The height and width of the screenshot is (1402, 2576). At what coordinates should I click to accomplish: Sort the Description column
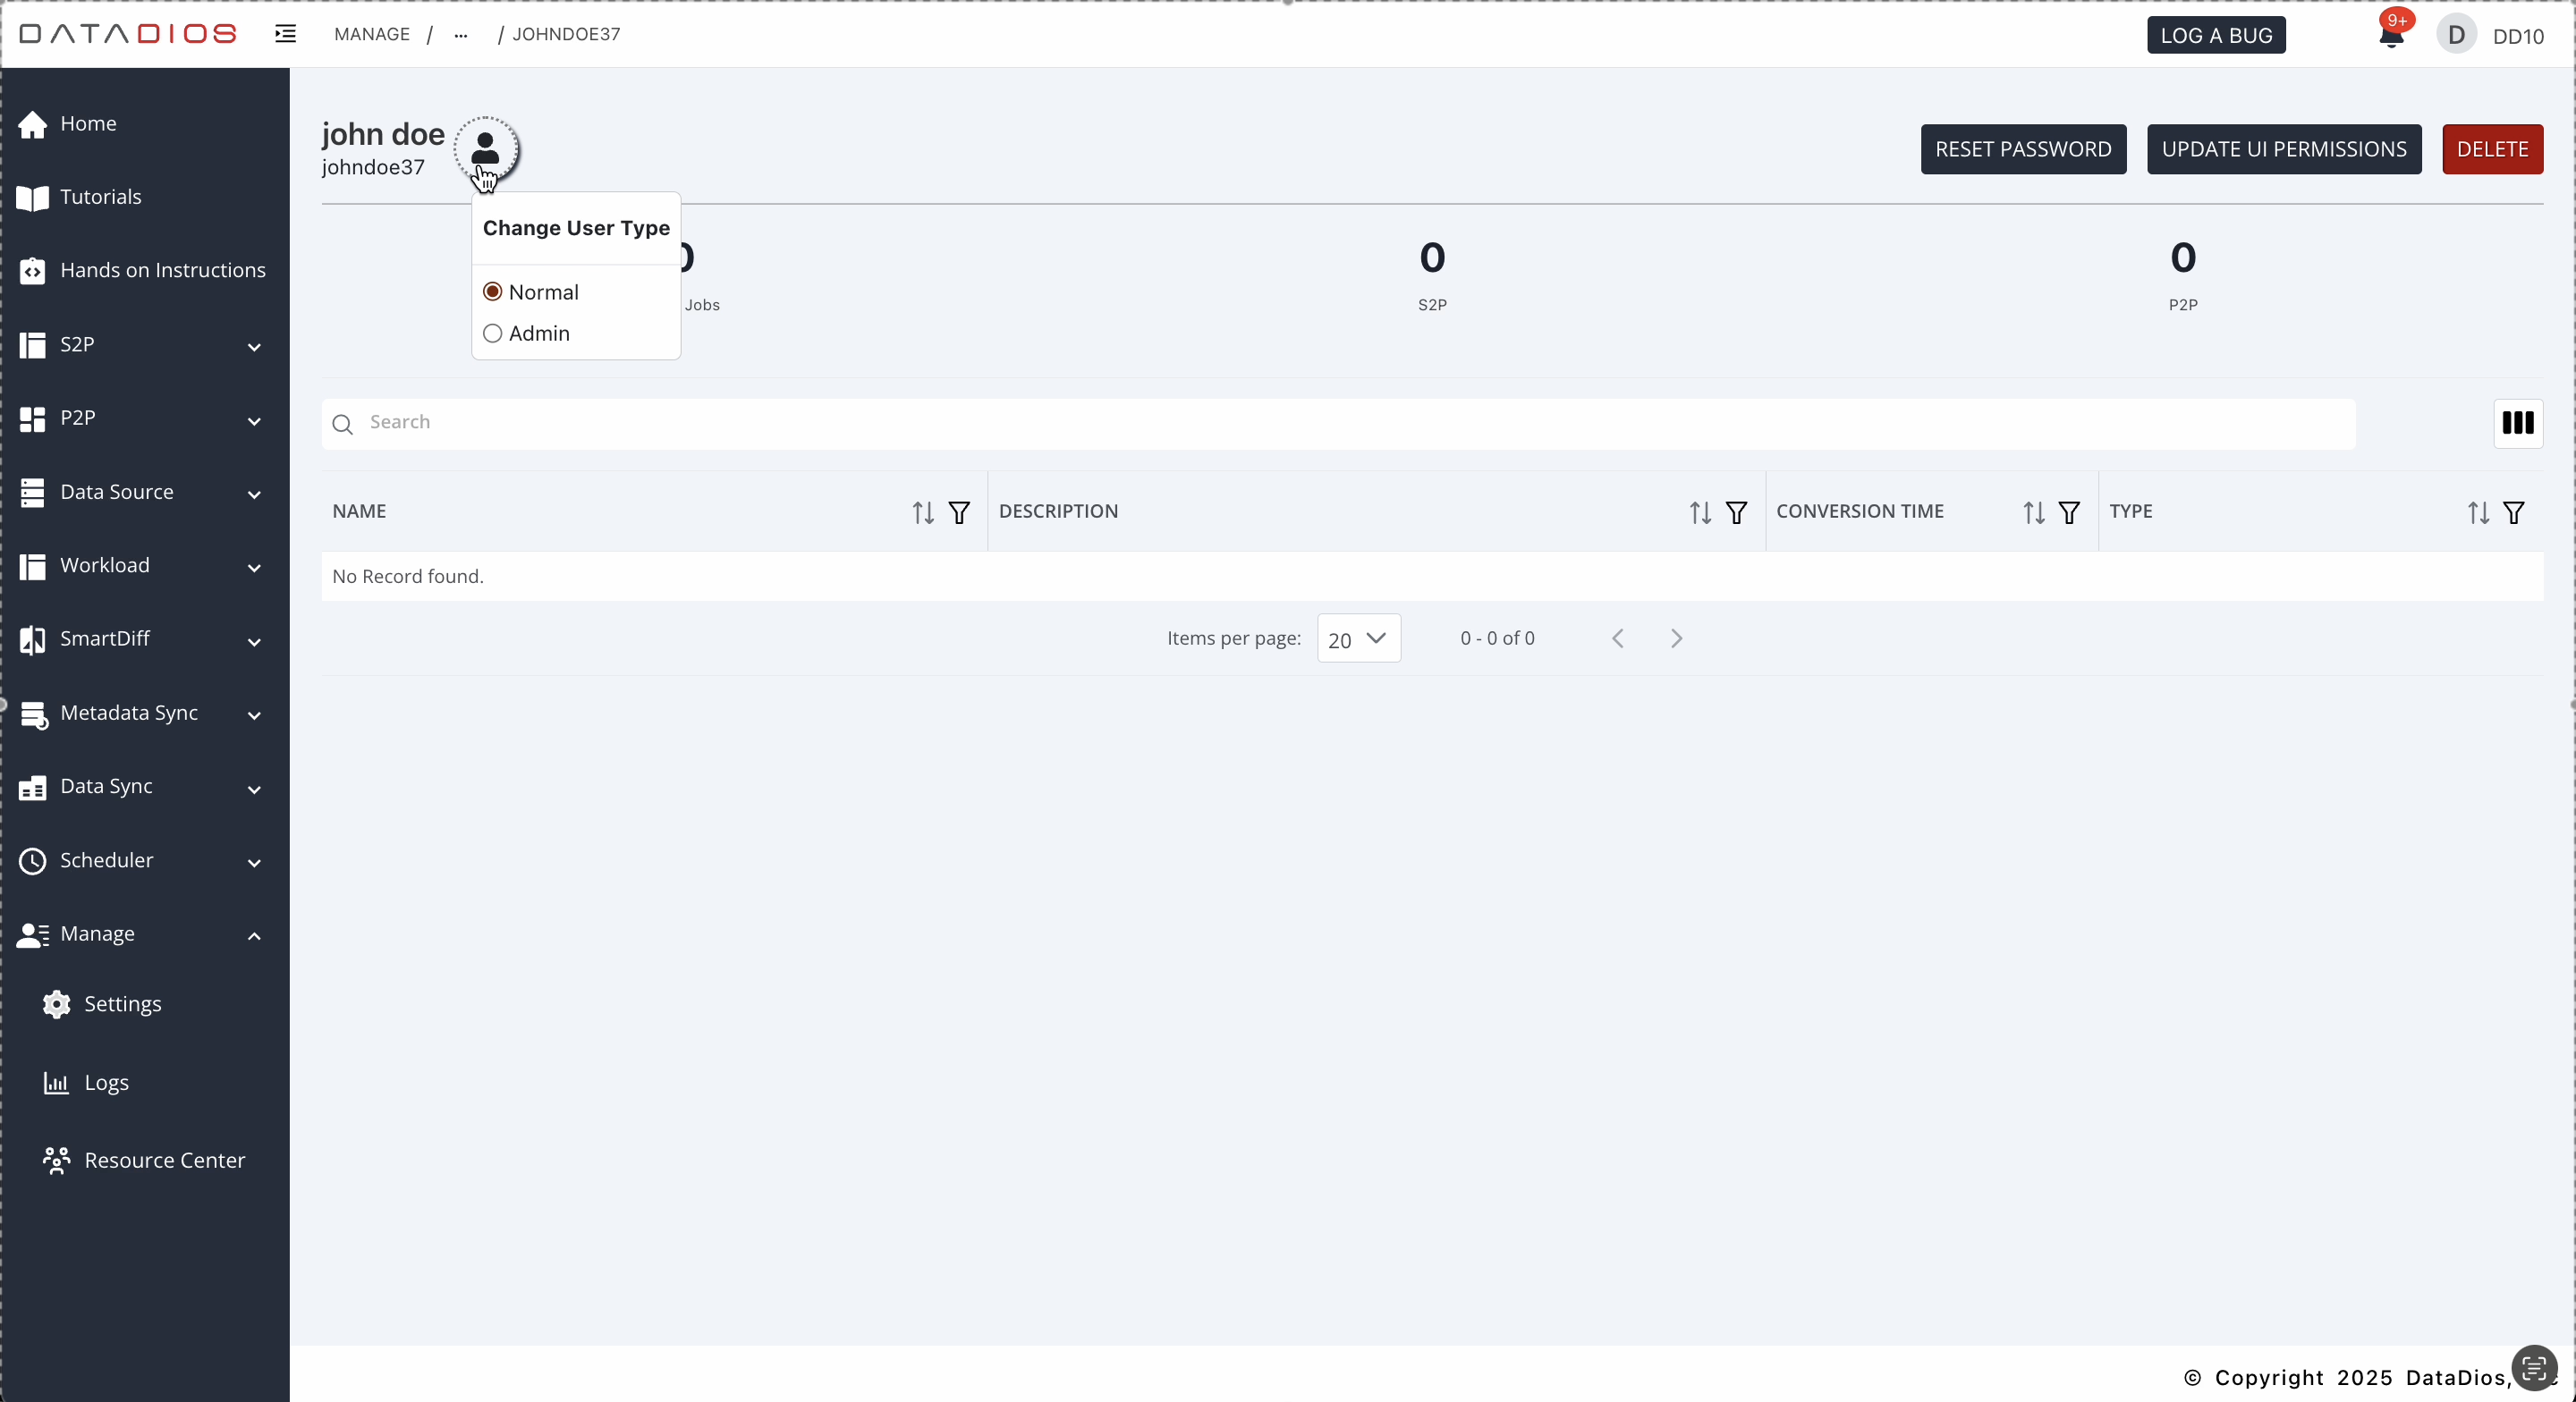pyautogui.click(x=1700, y=513)
